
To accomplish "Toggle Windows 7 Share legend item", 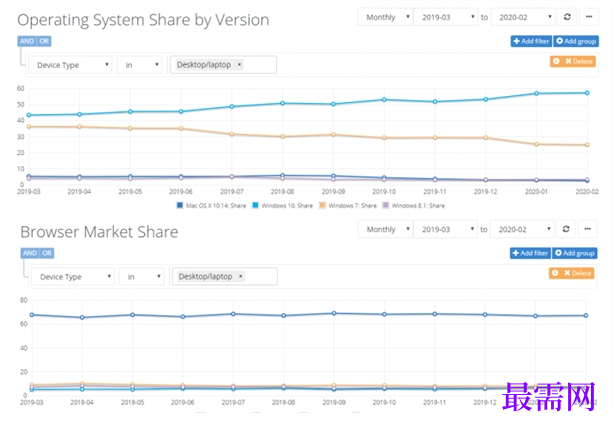I will (348, 205).
